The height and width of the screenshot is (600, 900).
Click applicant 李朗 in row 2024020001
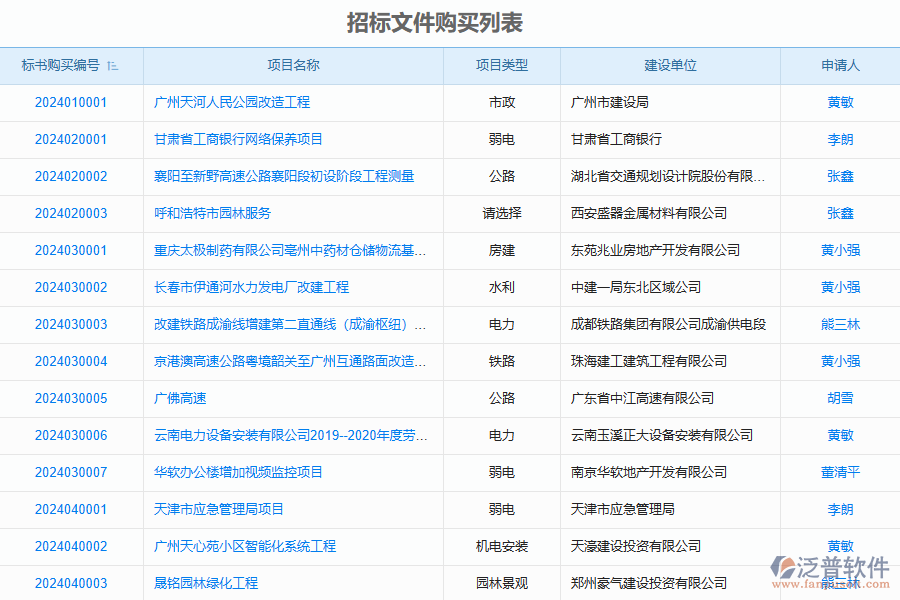coord(840,140)
